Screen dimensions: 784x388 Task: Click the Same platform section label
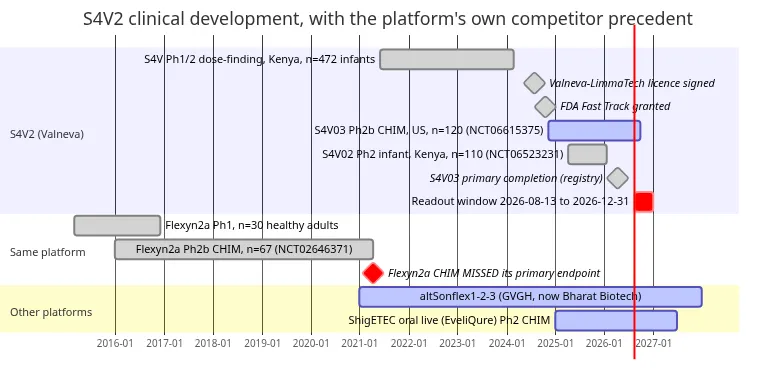[x=48, y=252]
